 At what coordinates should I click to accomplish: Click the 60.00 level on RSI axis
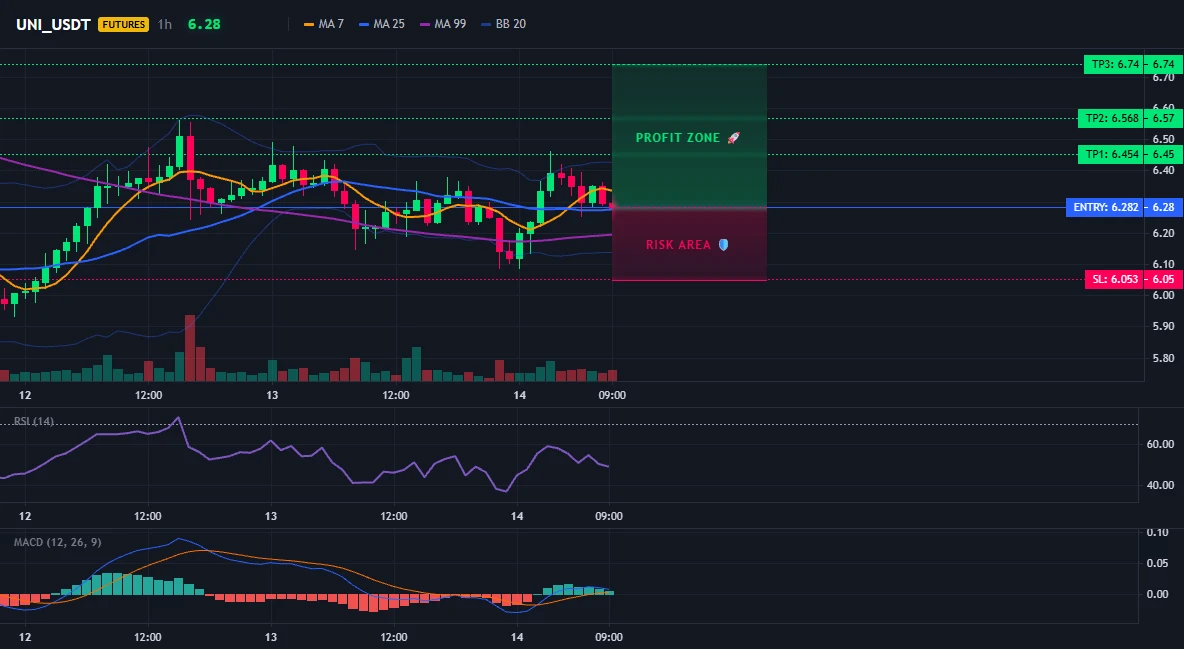click(1160, 444)
